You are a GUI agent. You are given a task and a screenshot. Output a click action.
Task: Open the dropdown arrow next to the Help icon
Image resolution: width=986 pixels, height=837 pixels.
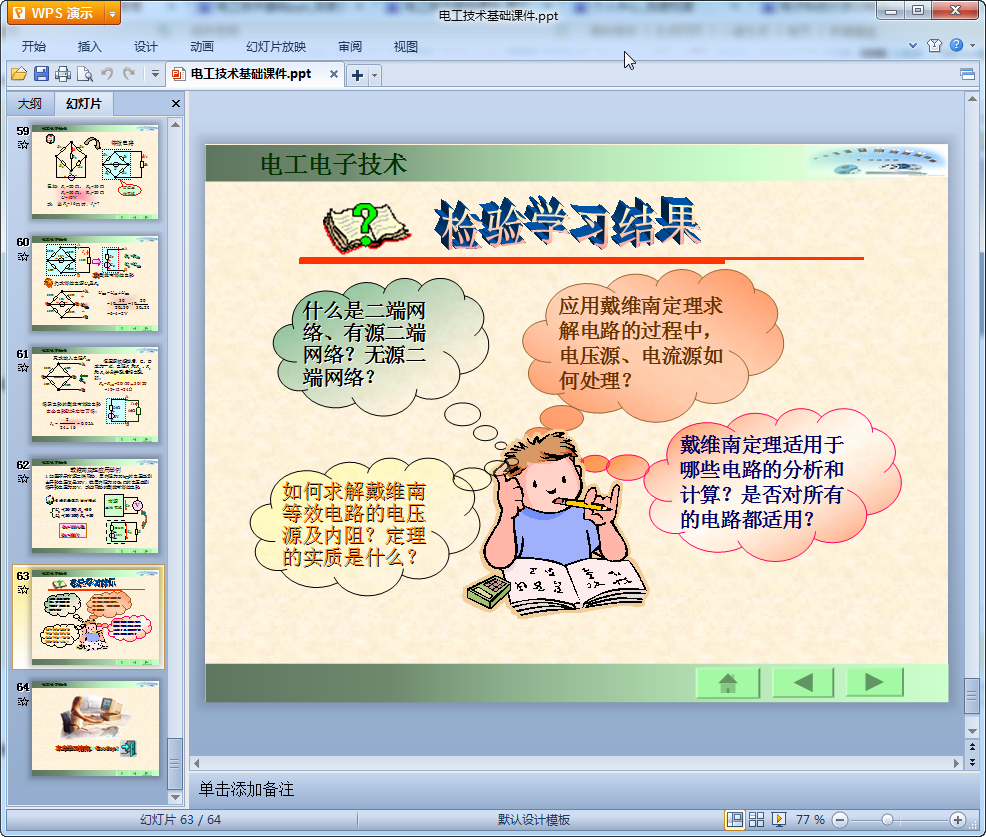pyautogui.click(x=973, y=45)
